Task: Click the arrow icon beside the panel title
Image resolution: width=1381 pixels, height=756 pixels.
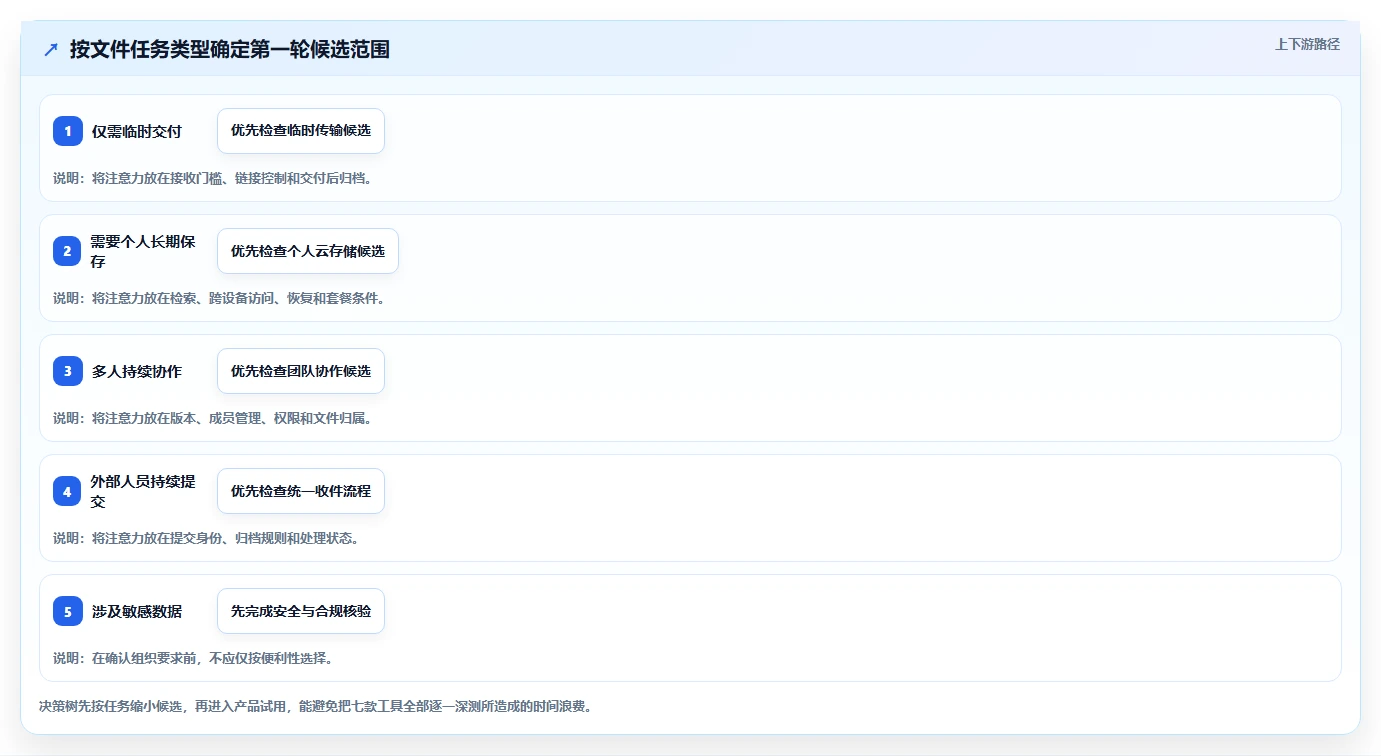Action: click(x=51, y=49)
